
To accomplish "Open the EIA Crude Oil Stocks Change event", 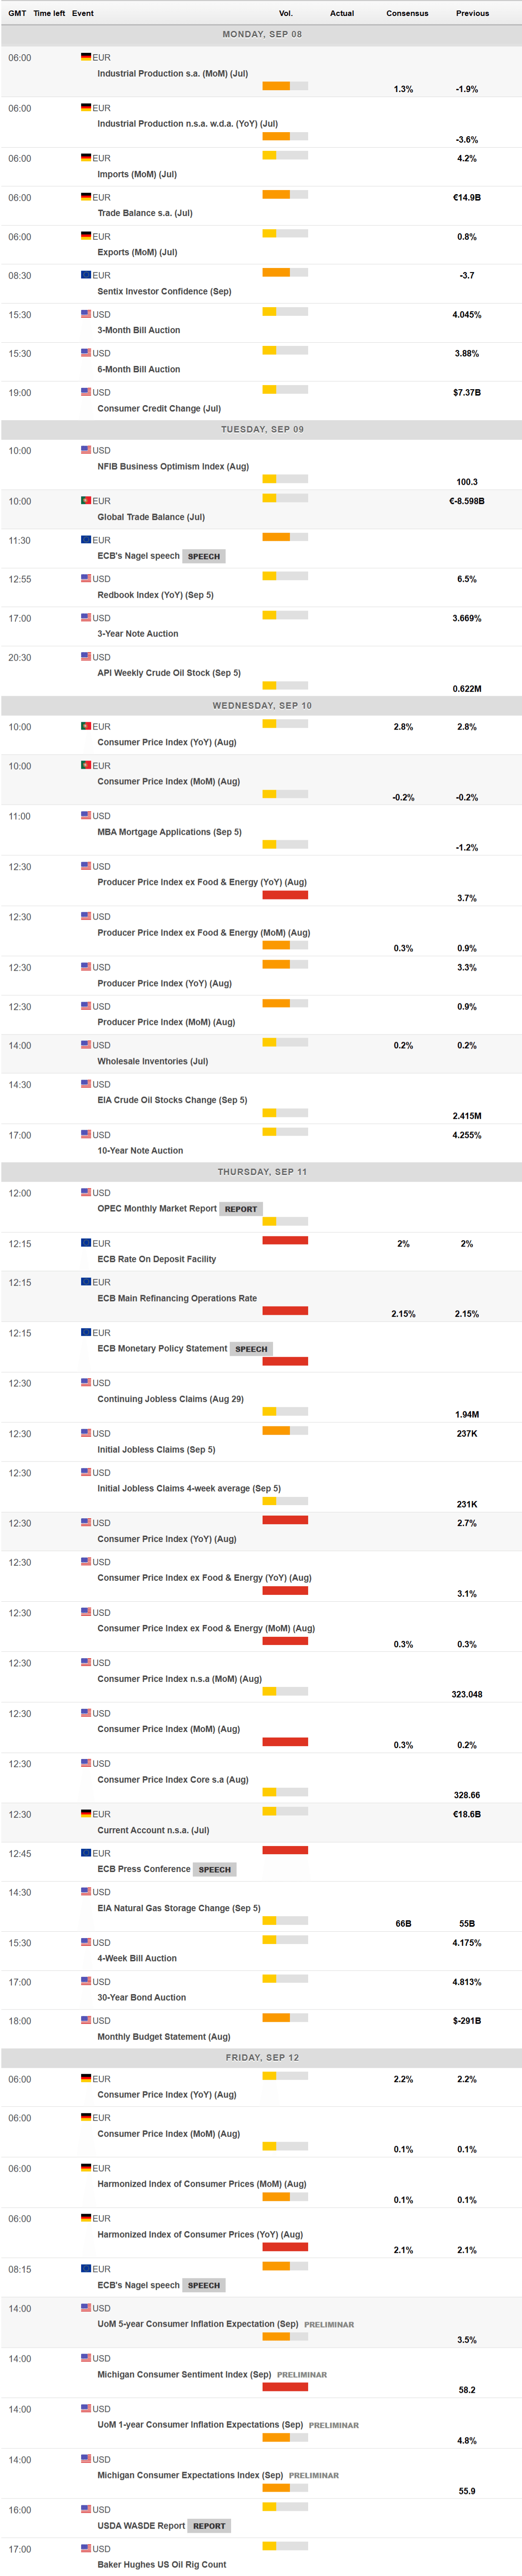I will (x=172, y=1100).
